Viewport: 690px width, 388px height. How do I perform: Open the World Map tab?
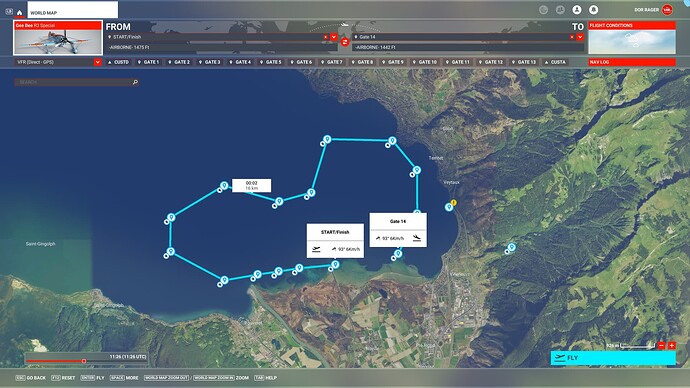[73, 10]
